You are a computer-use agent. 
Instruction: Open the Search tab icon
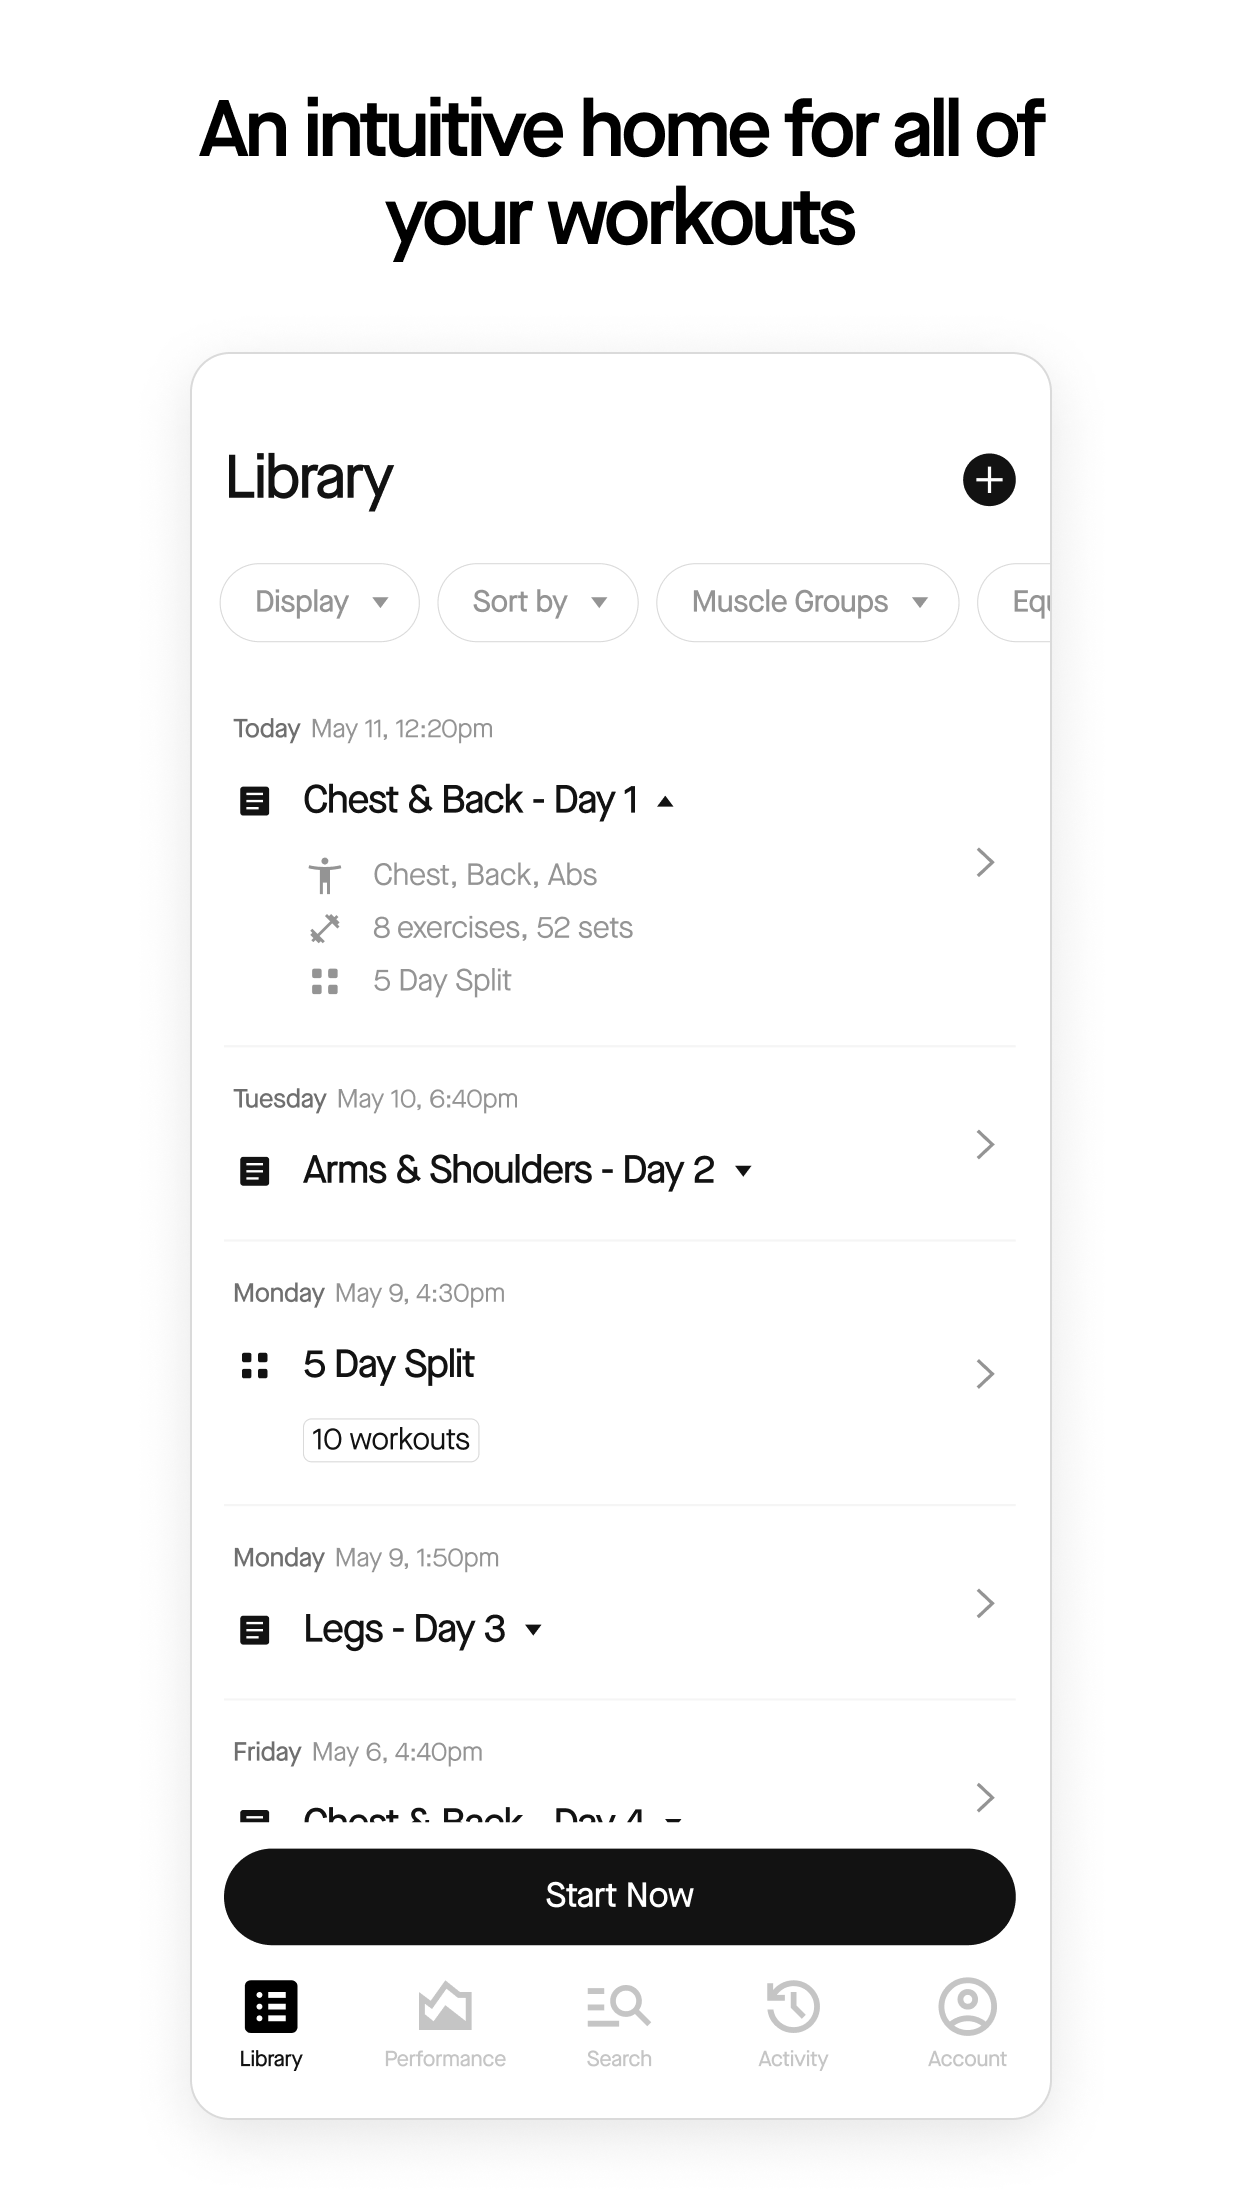pos(619,2006)
